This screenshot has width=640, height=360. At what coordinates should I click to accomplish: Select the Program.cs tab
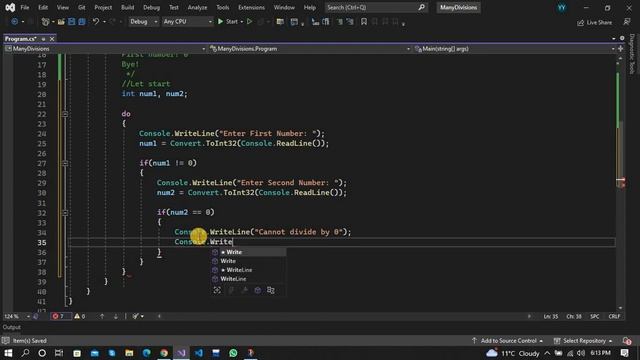20,39
